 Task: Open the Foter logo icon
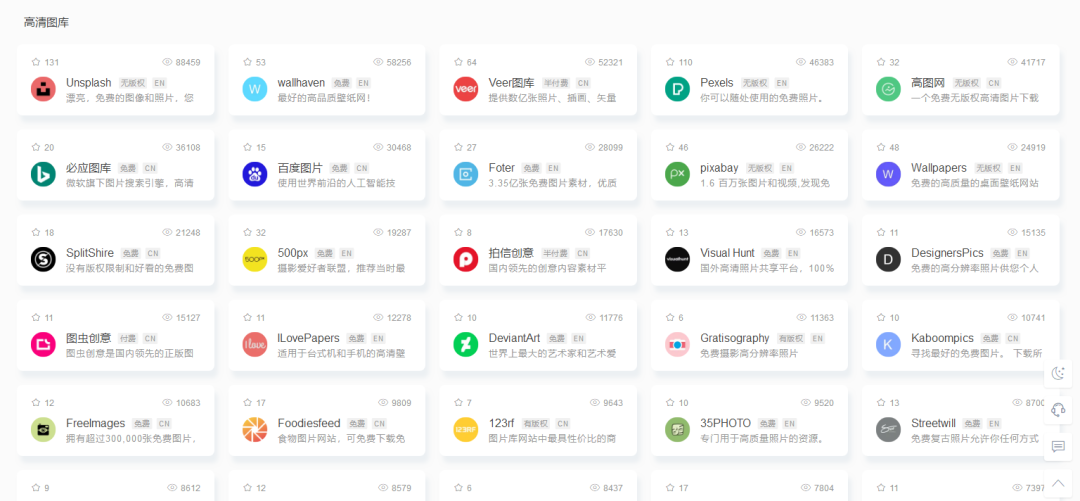click(466, 174)
